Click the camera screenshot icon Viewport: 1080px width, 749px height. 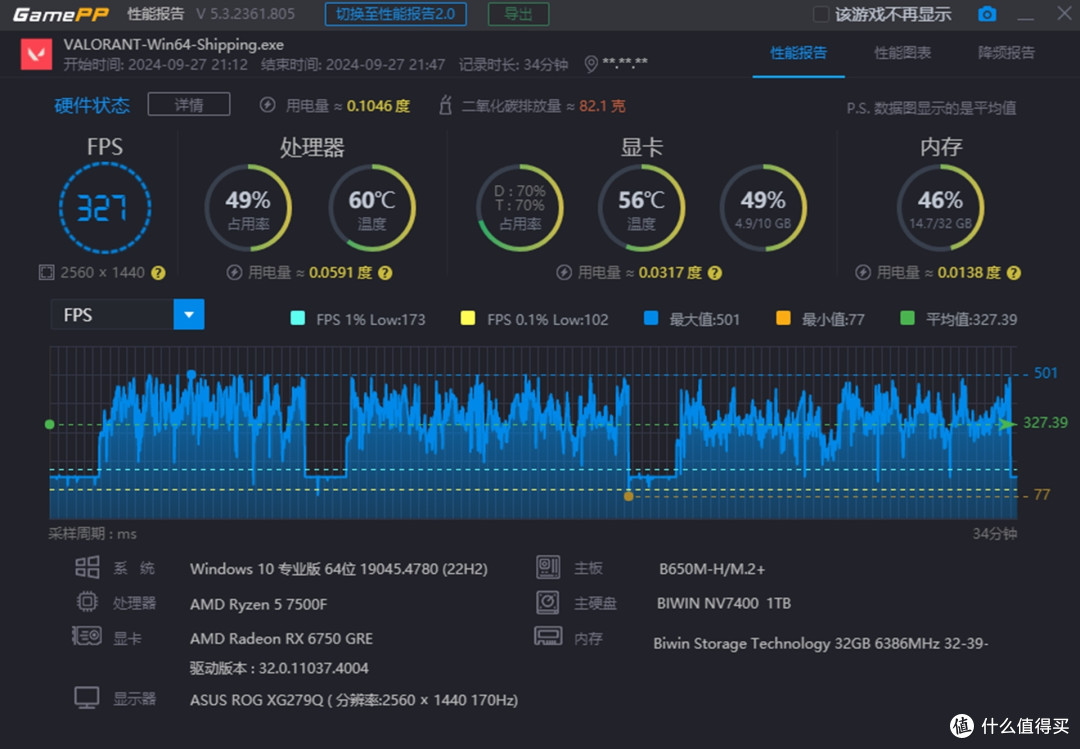coord(986,14)
